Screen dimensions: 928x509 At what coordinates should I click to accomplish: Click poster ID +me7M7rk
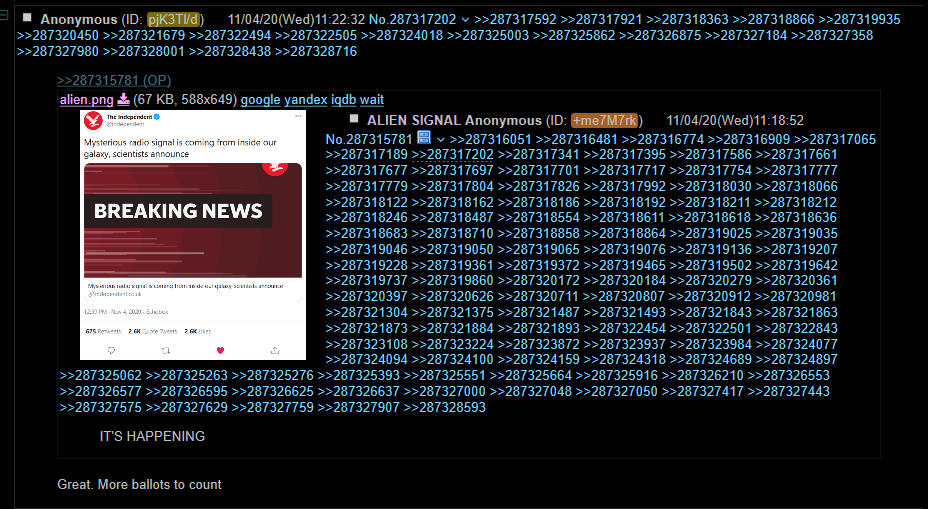click(x=604, y=120)
